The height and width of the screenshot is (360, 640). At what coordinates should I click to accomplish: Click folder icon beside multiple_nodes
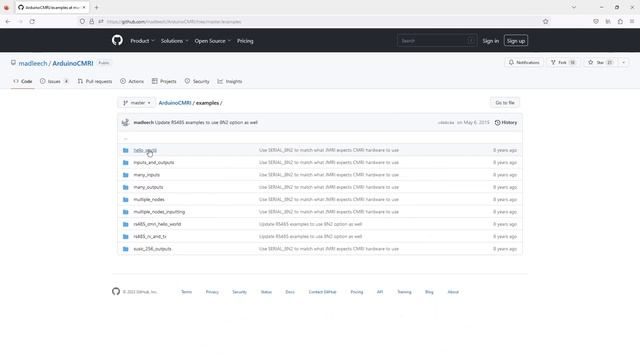[x=126, y=200]
